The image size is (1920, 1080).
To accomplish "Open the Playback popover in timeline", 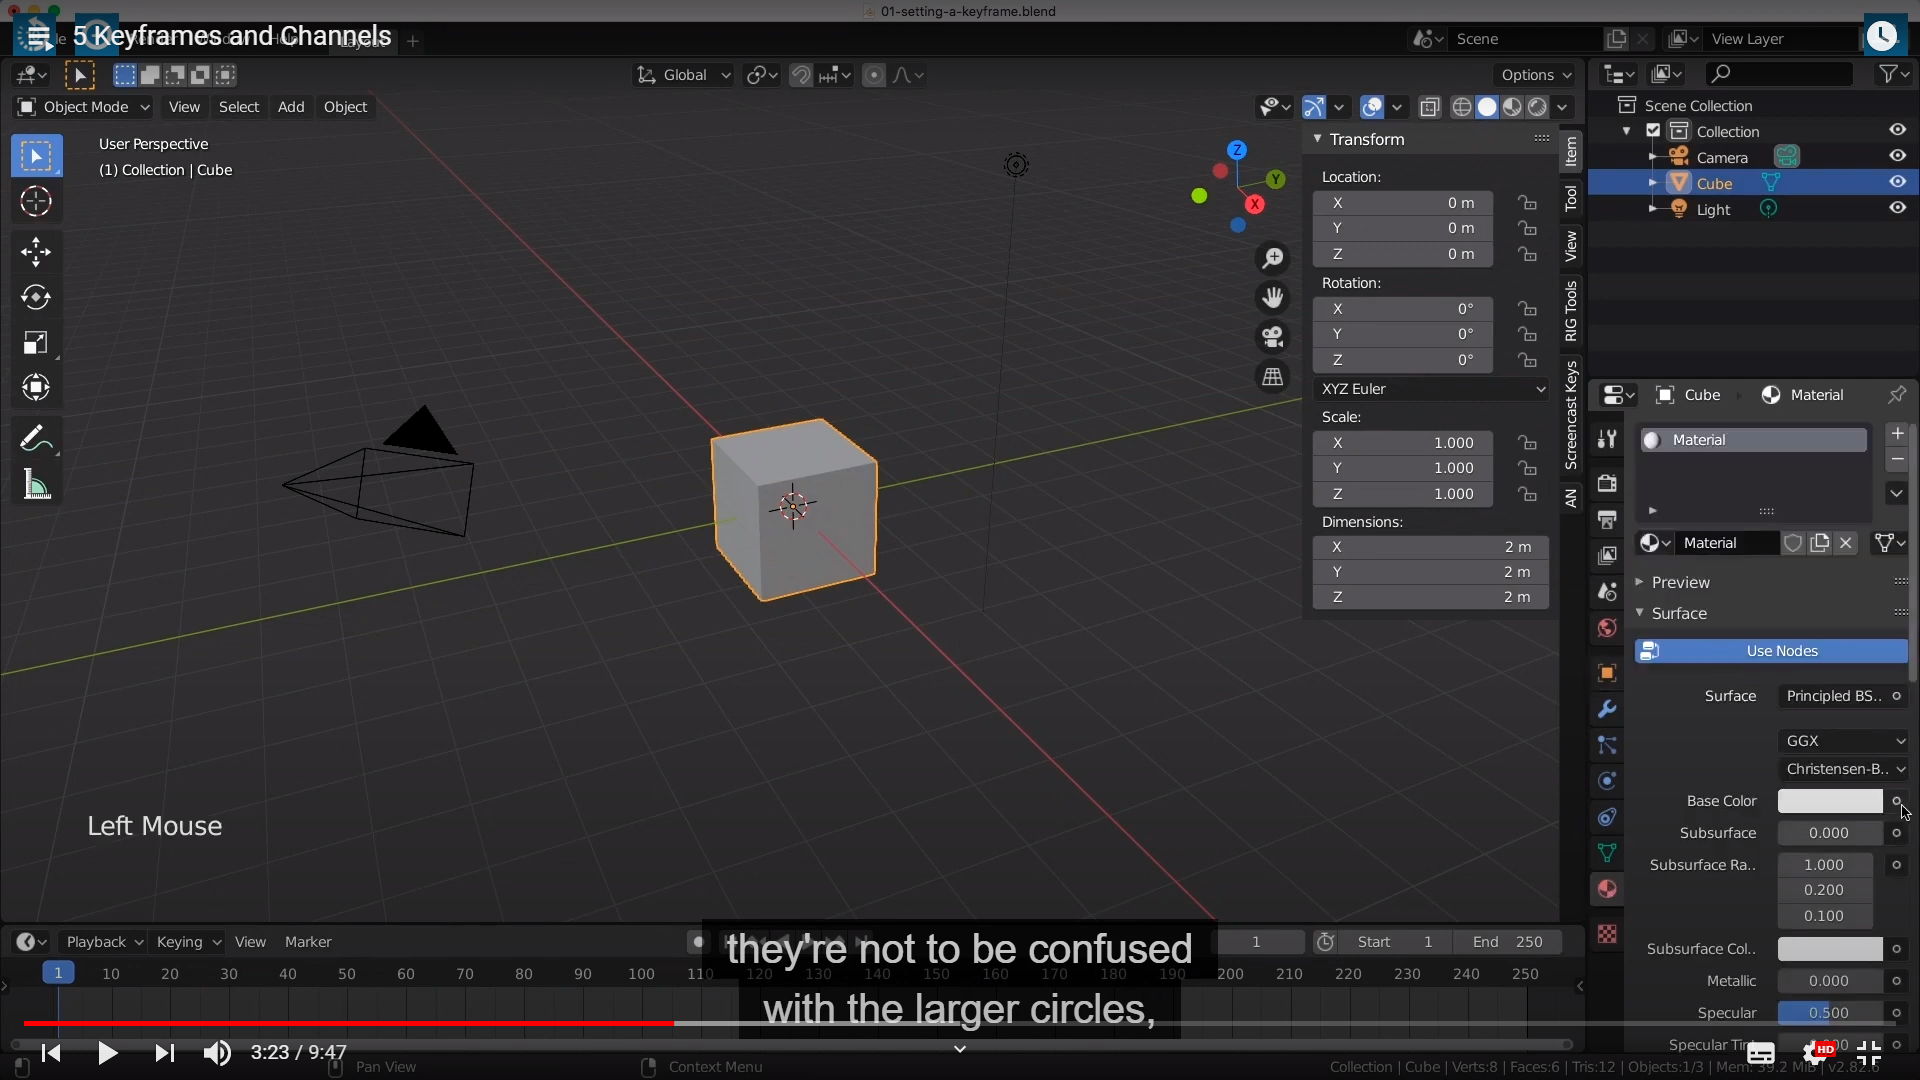I will click(x=103, y=942).
